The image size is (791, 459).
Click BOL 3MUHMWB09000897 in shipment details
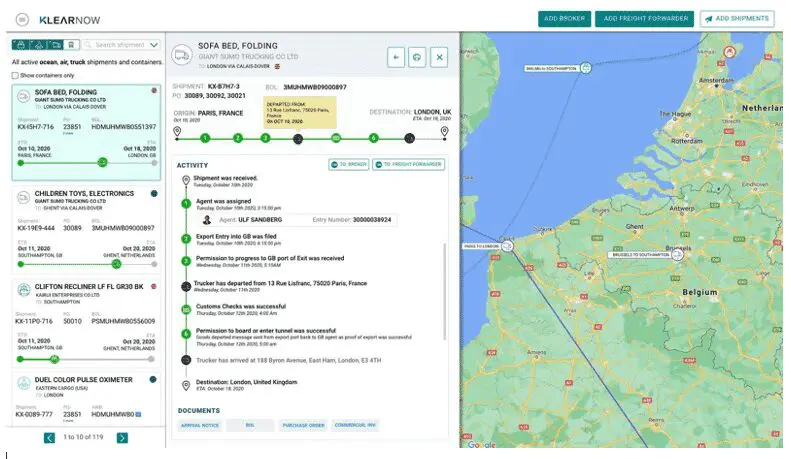315,87
